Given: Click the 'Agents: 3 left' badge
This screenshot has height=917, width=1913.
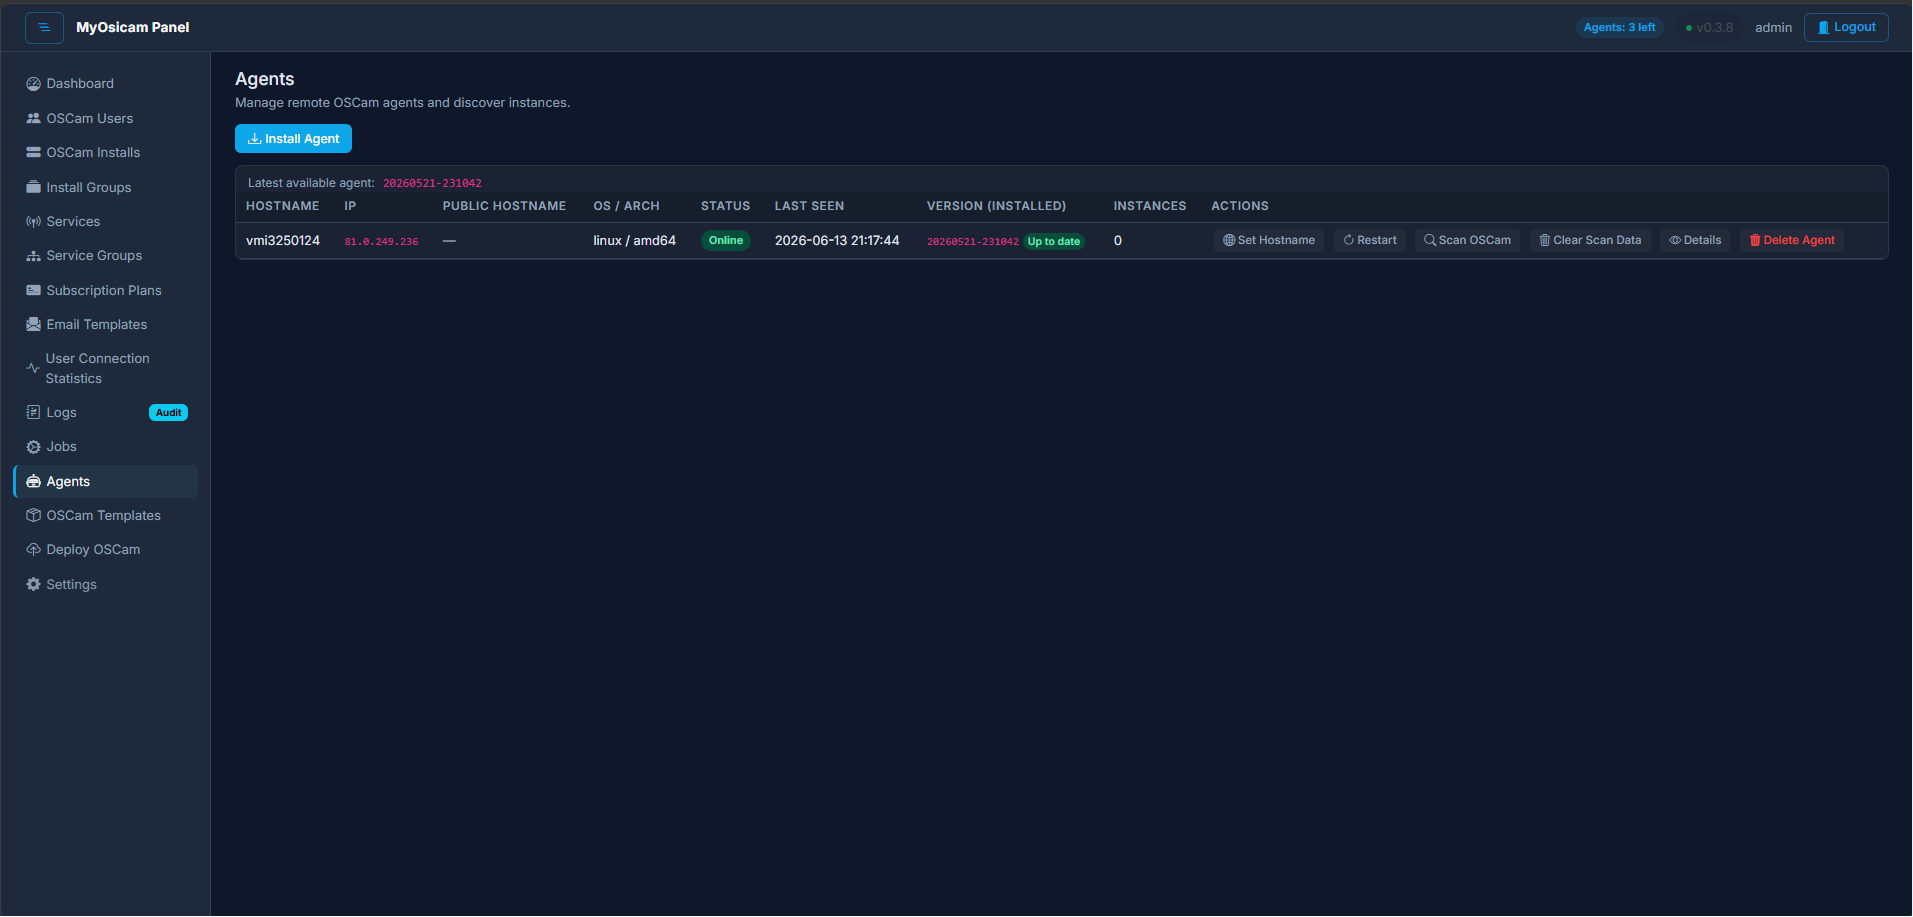Looking at the screenshot, I should coord(1619,28).
